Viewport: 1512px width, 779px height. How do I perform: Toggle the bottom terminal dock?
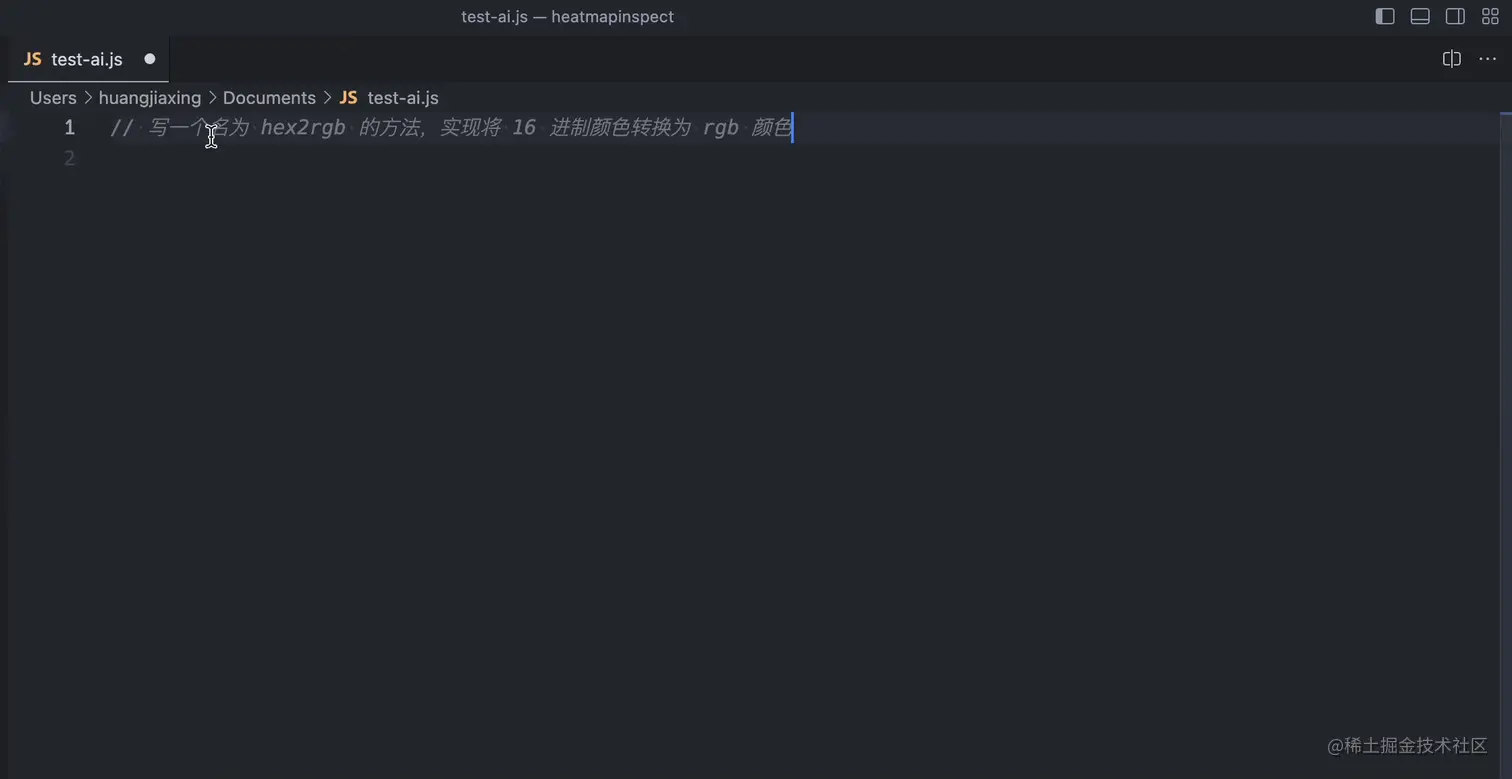1420,16
